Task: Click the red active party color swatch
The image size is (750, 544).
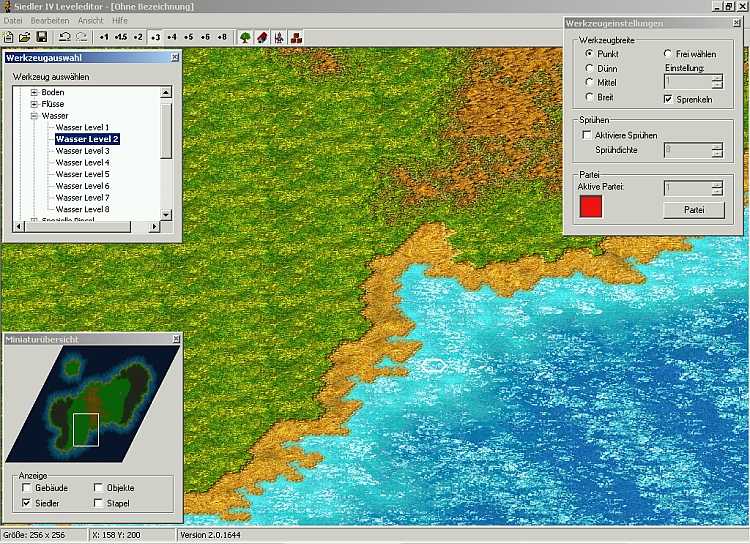Action: coord(591,206)
